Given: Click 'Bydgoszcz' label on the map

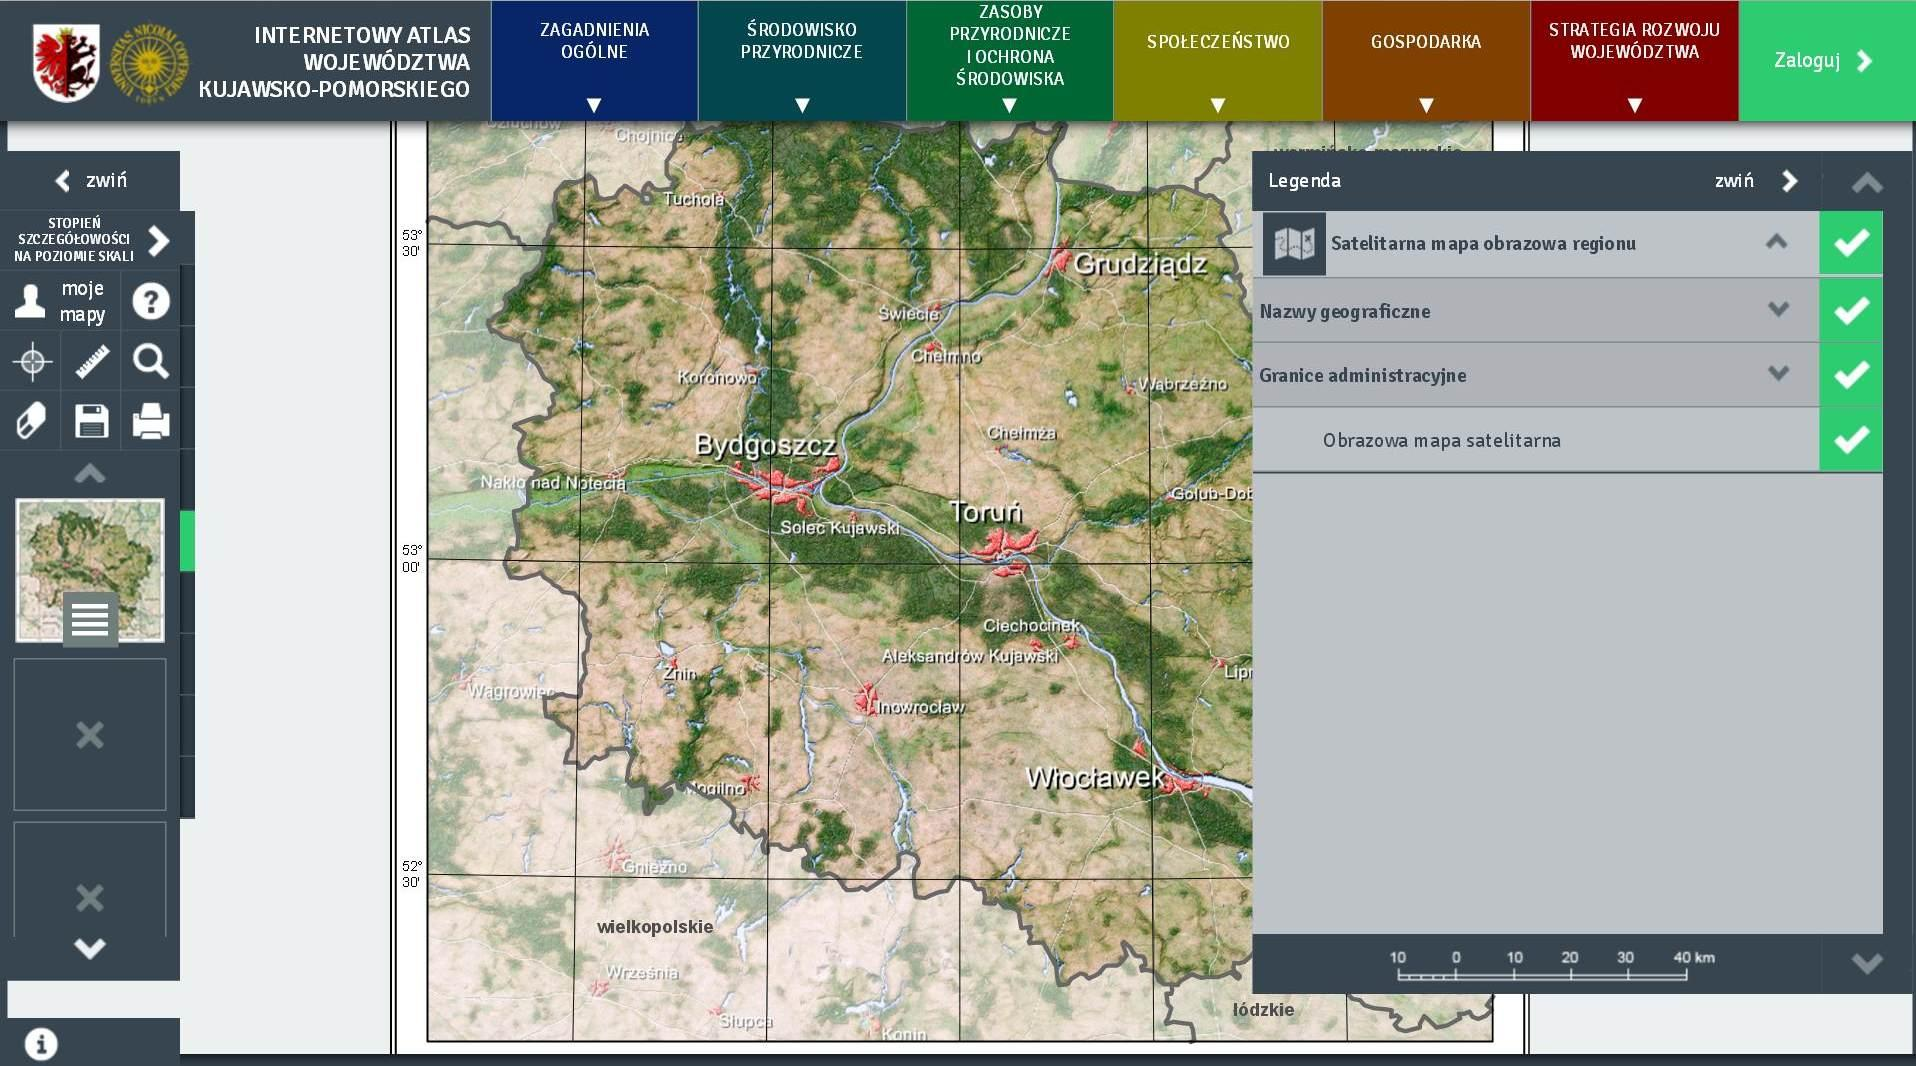Looking at the screenshot, I should click(765, 445).
